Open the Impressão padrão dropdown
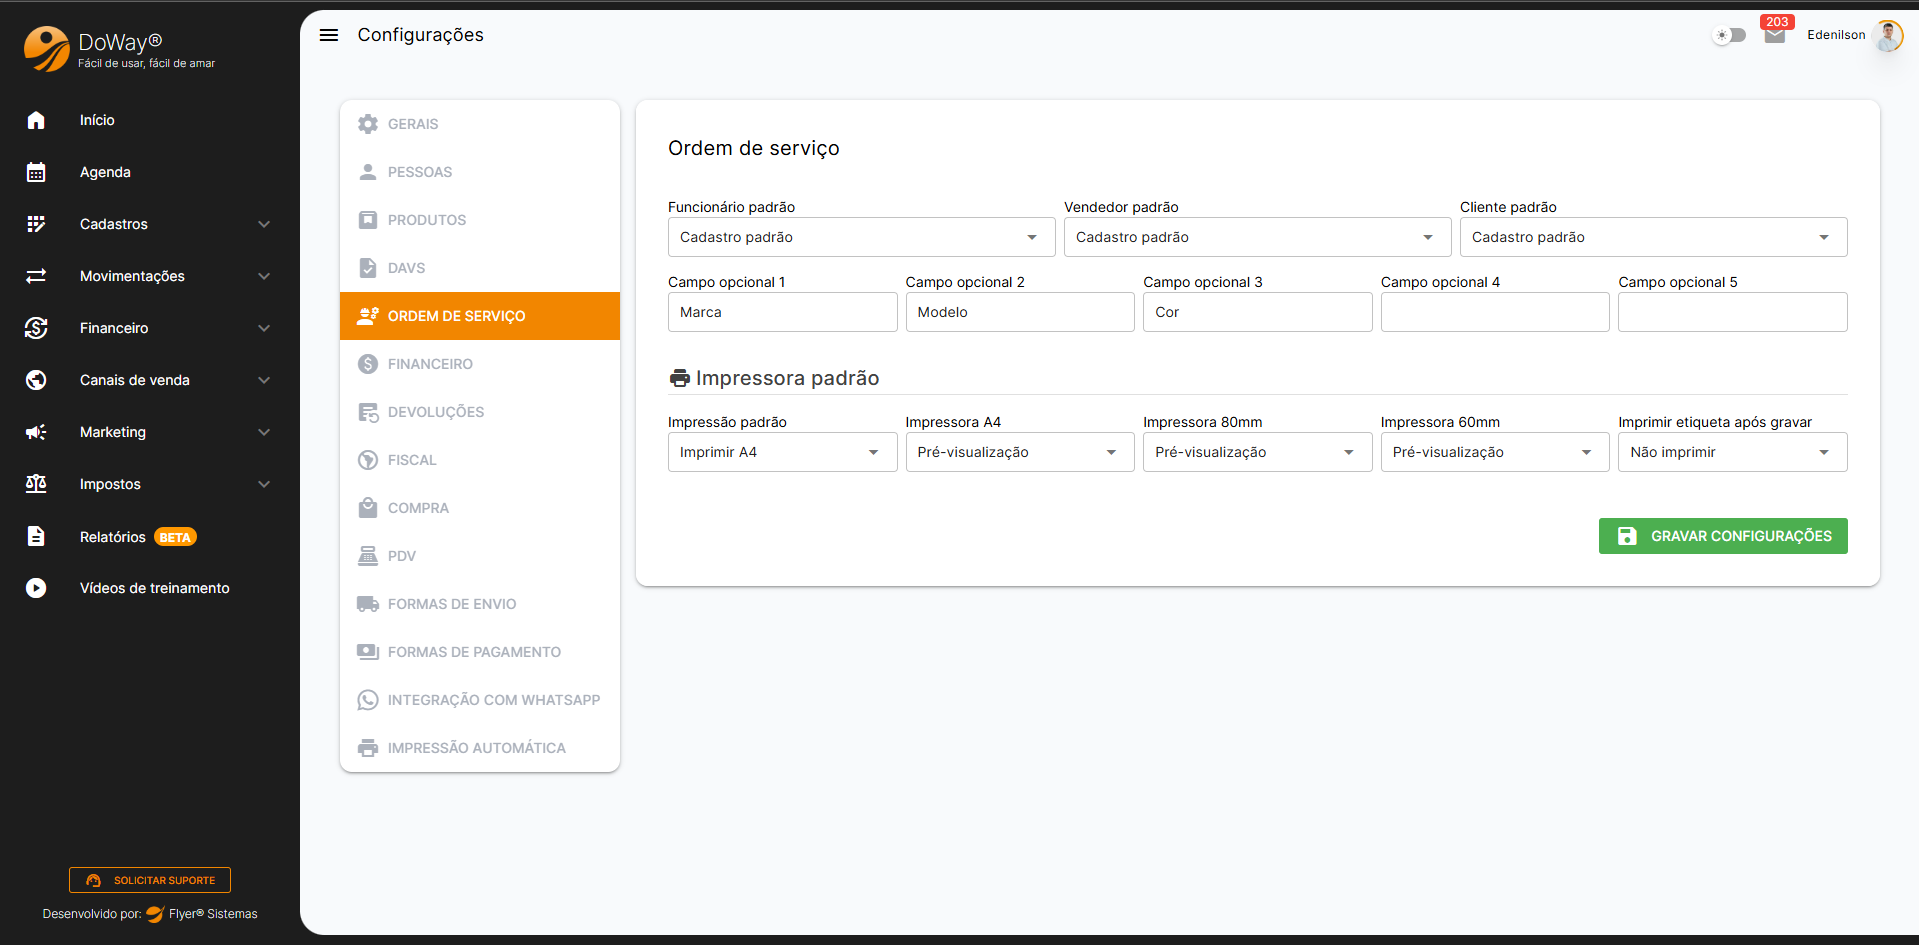 (x=781, y=452)
